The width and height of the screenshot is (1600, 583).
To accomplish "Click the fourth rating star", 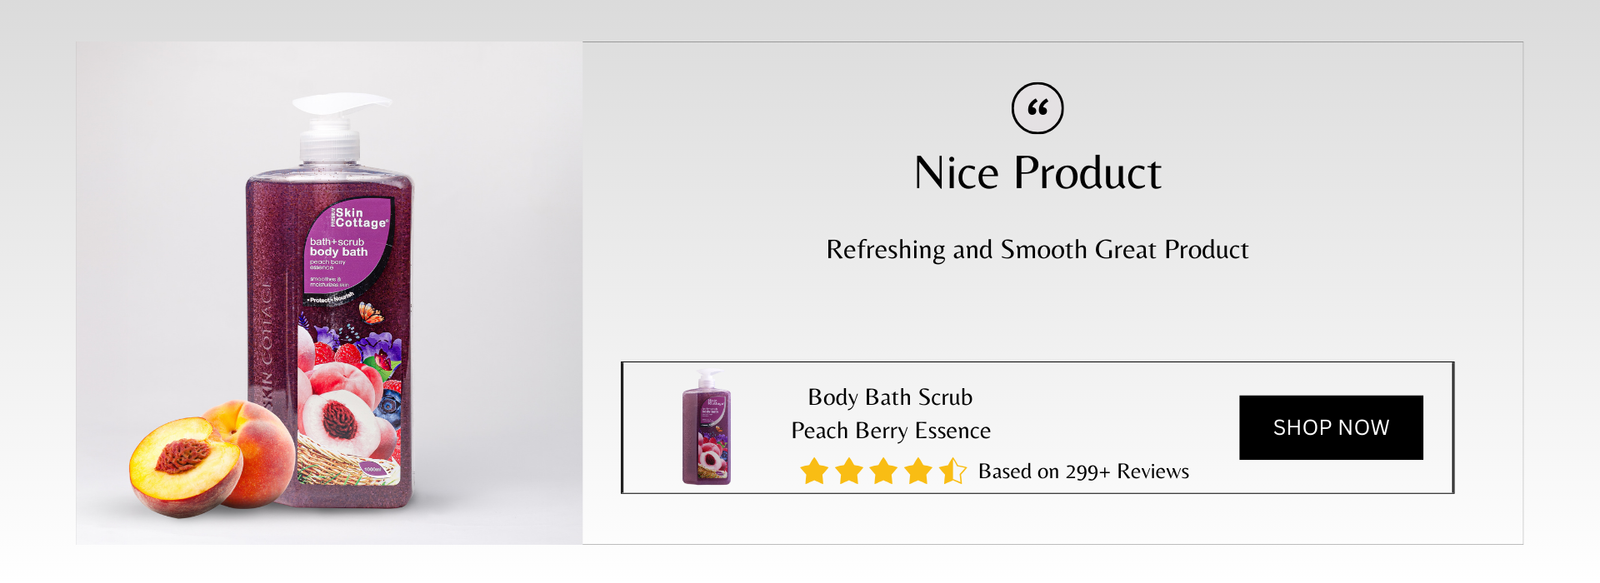I will tap(918, 471).
